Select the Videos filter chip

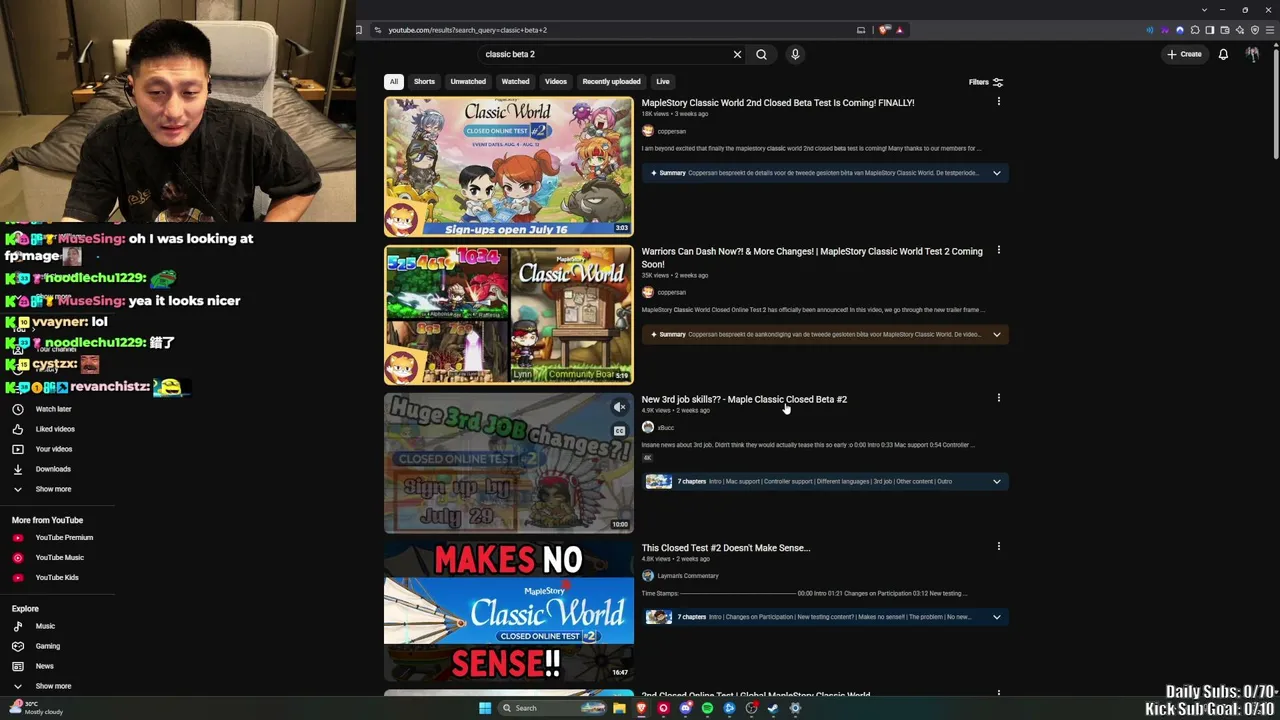556,81
